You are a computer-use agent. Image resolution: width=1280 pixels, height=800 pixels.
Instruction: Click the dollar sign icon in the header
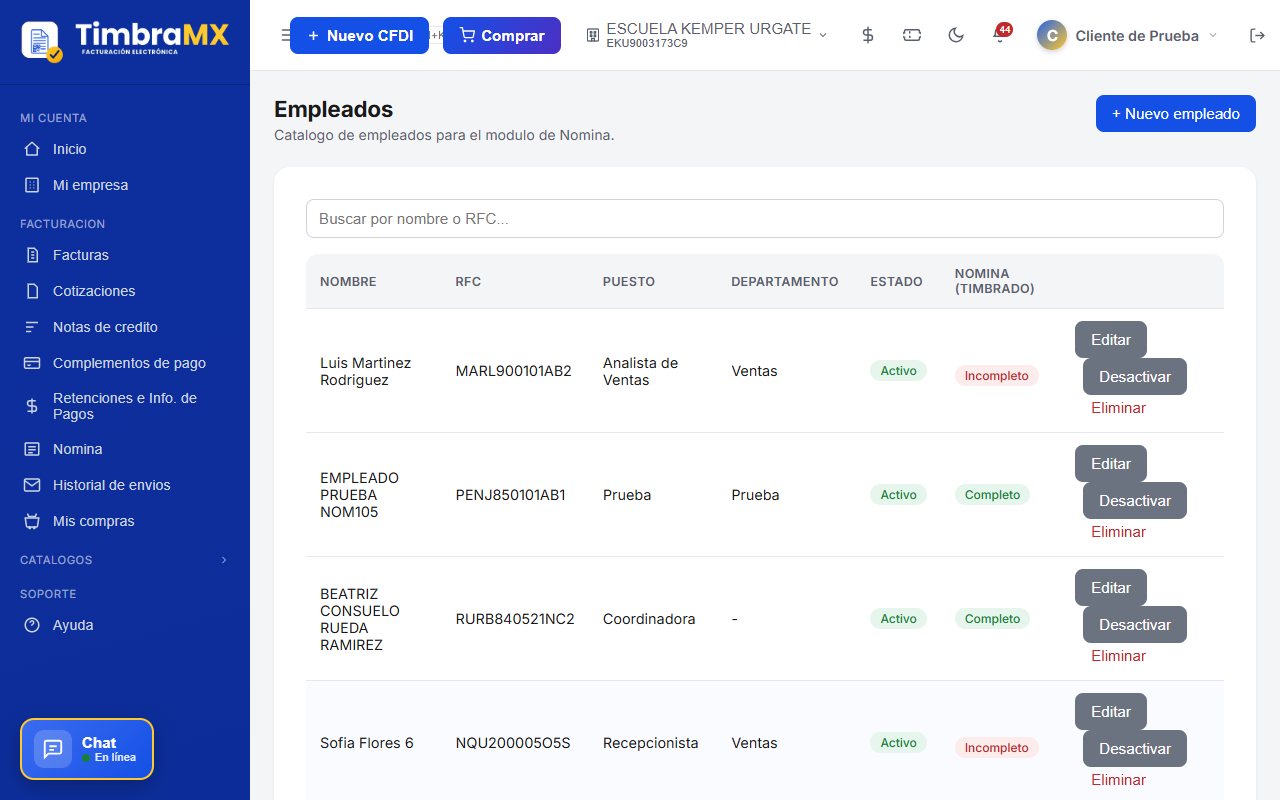click(x=868, y=35)
